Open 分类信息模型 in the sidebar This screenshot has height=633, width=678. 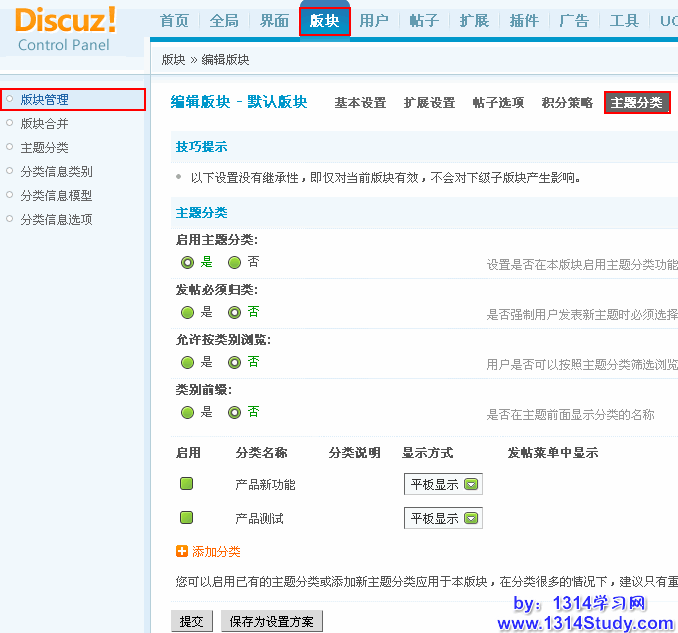tap(57, 196)
